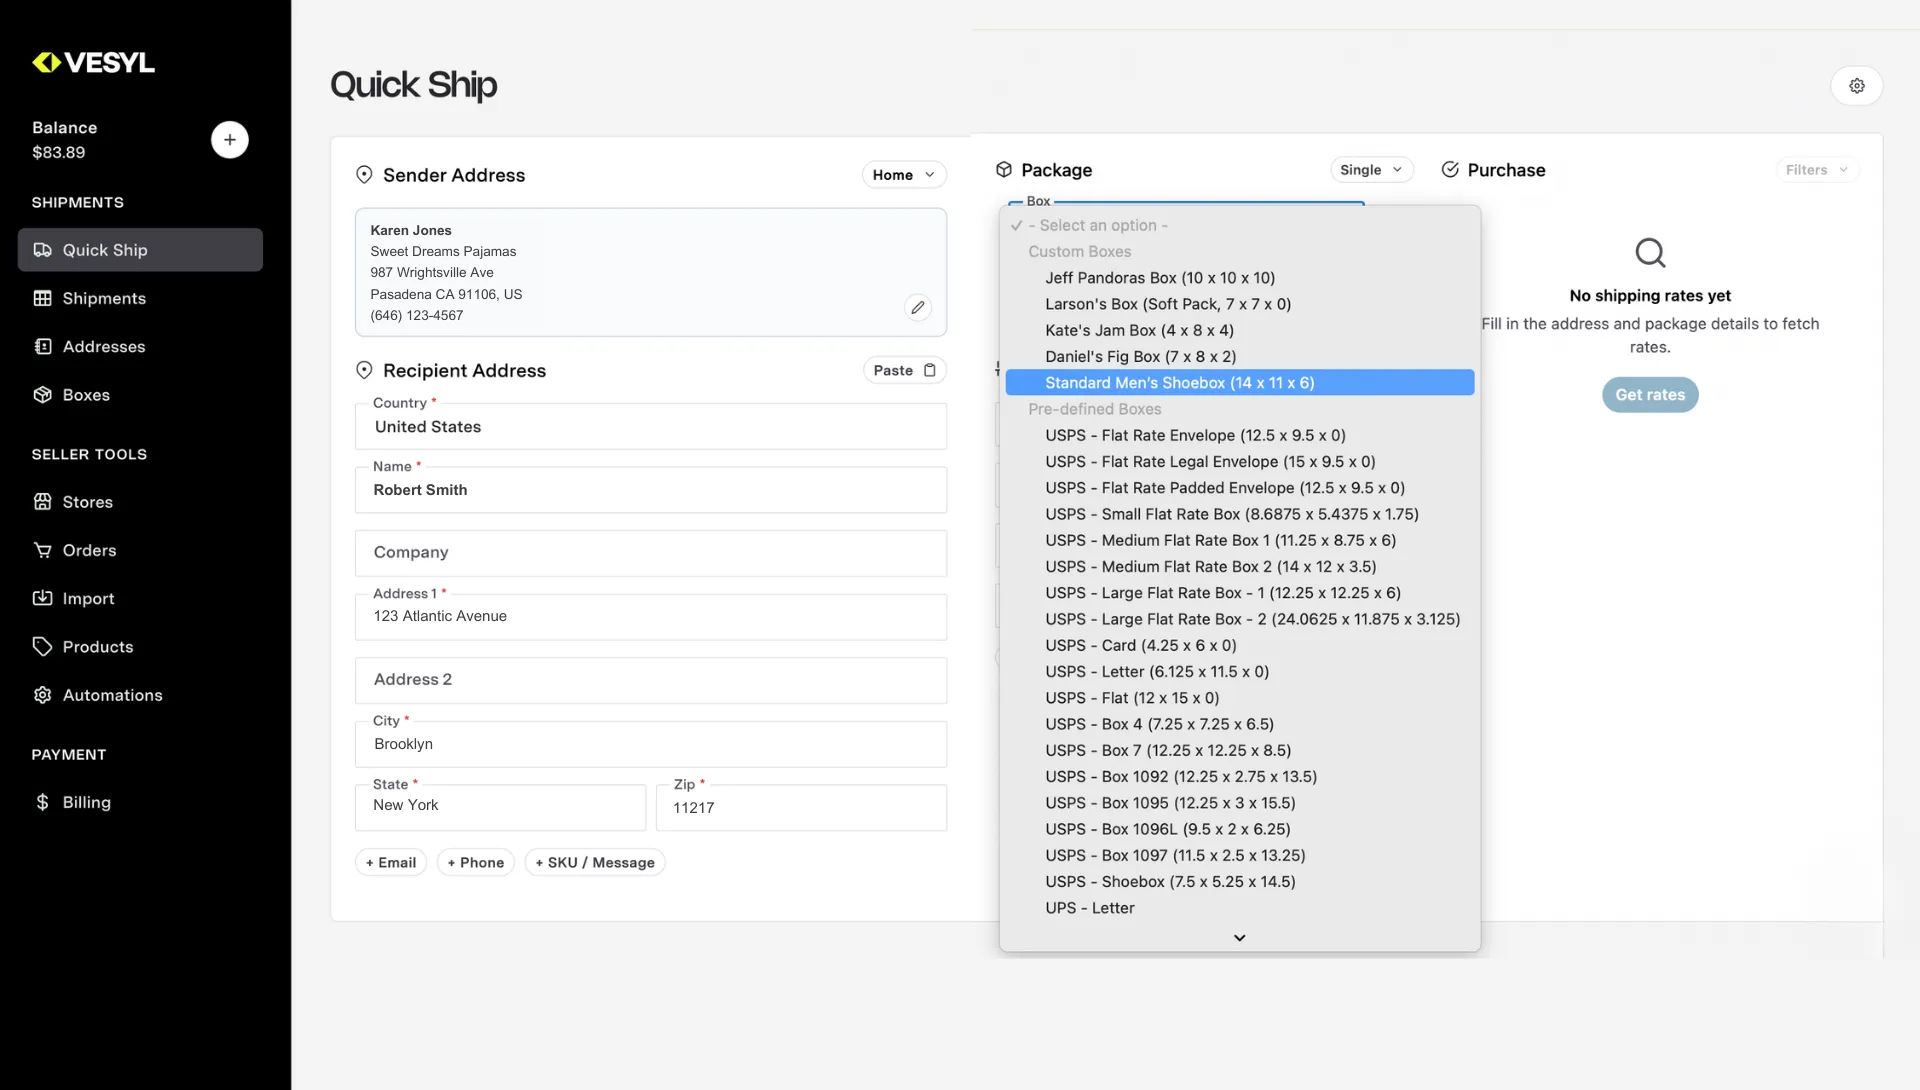Image resolution: width=1920 pixels, height=1090 pixels.
Task: Focus the recipient Name field
Action: pyautogui.click(x=651, y=490)
